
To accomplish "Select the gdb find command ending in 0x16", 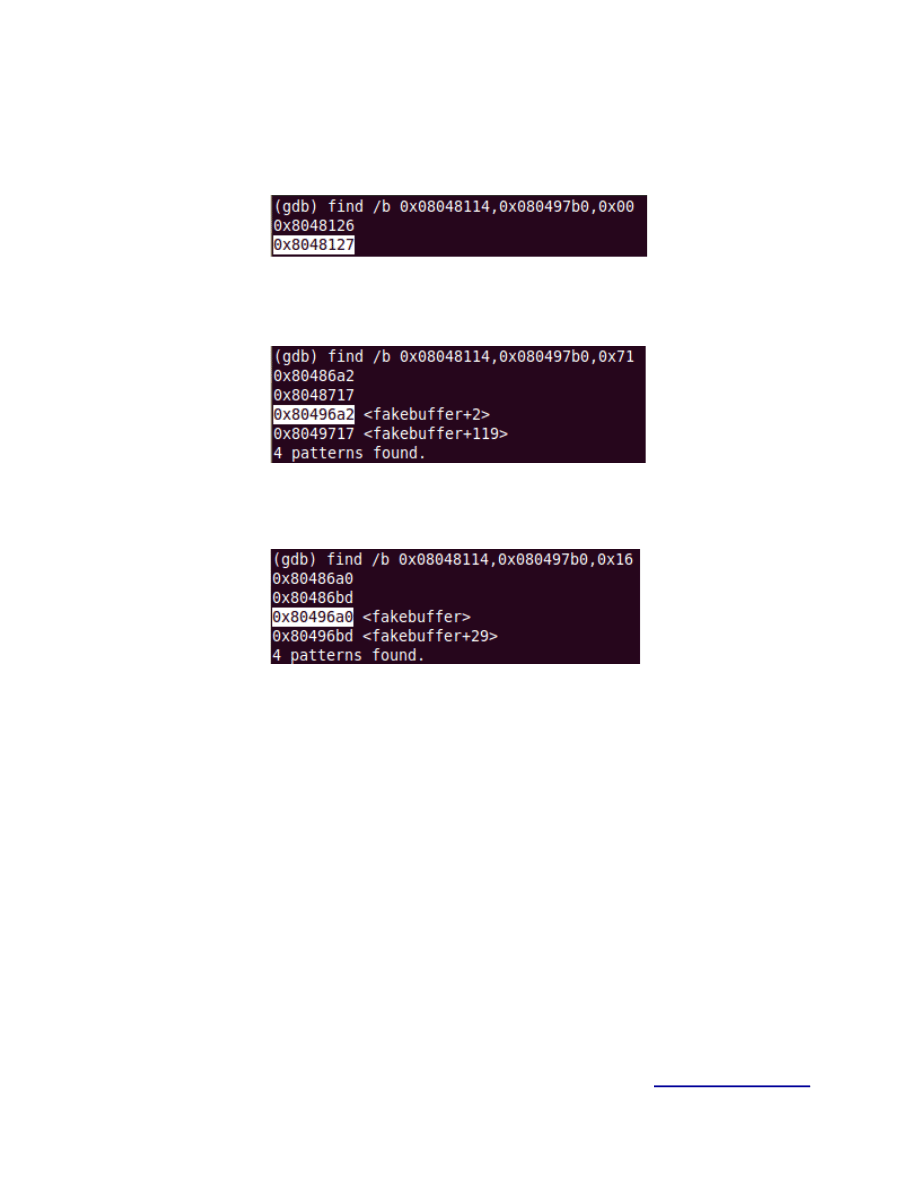I will point(453,559).
